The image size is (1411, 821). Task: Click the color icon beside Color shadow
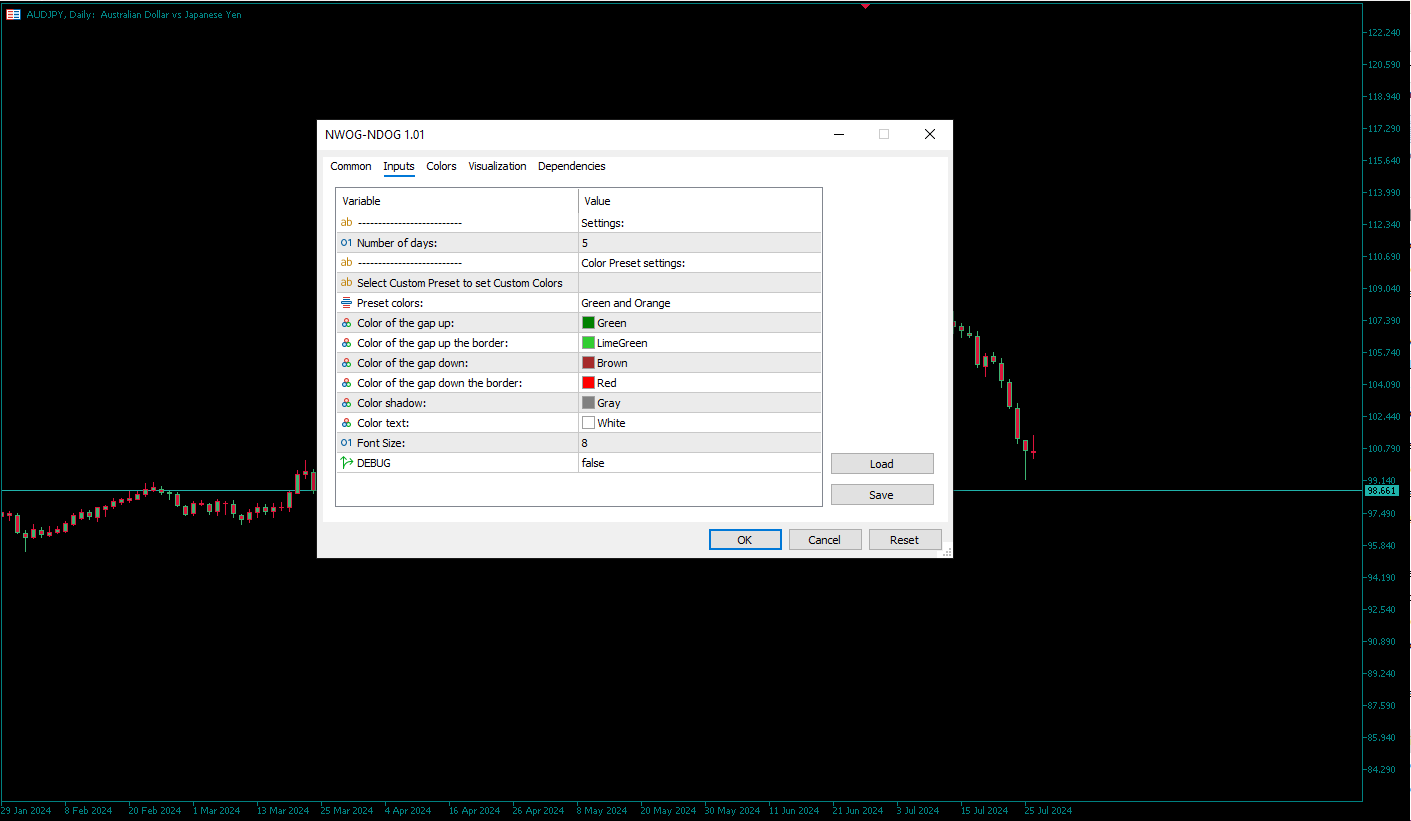pos(346,403)
